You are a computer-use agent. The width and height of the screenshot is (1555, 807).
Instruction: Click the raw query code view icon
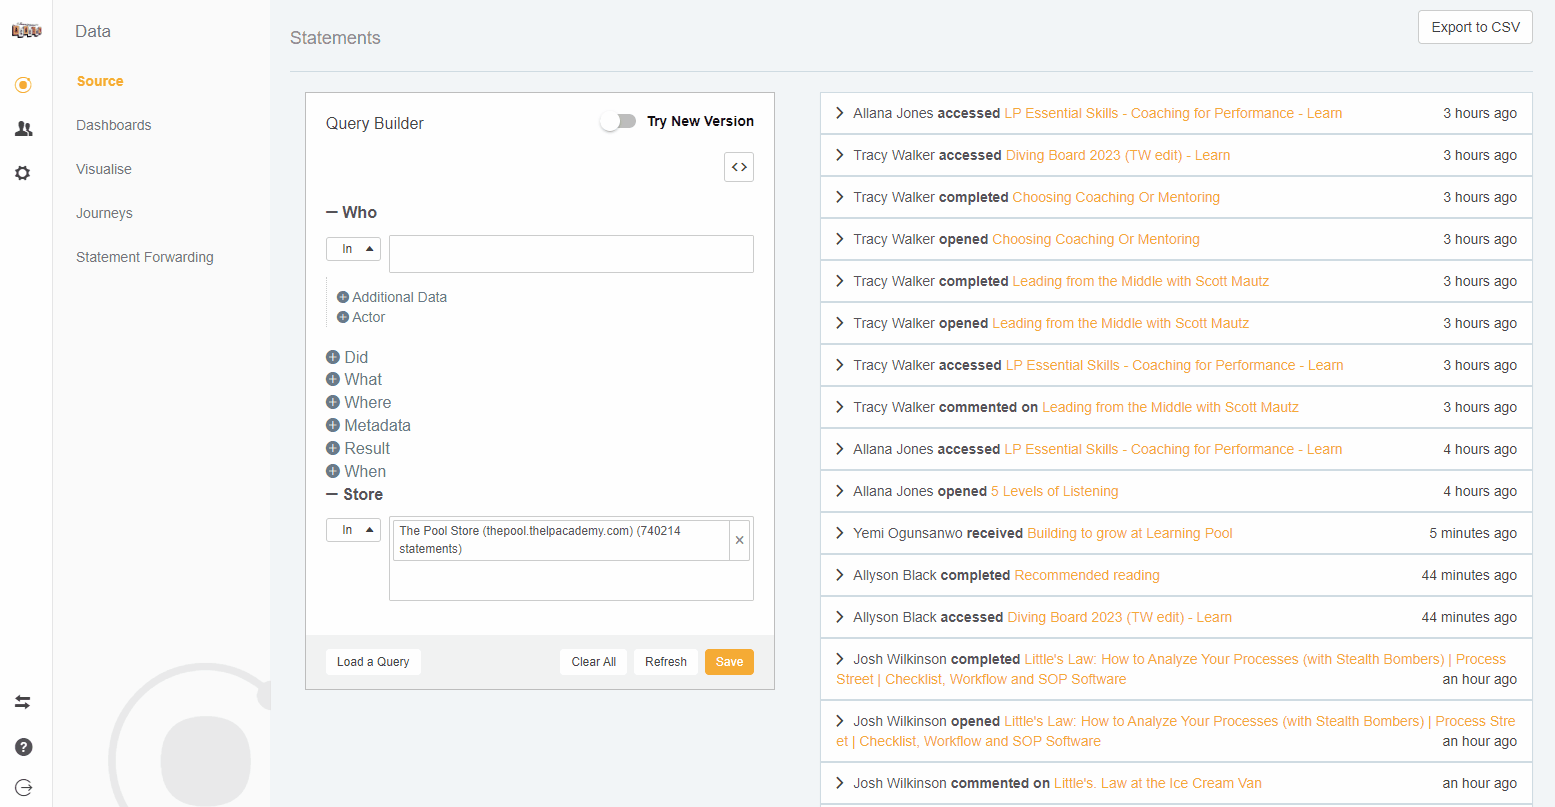click(739, 167)
